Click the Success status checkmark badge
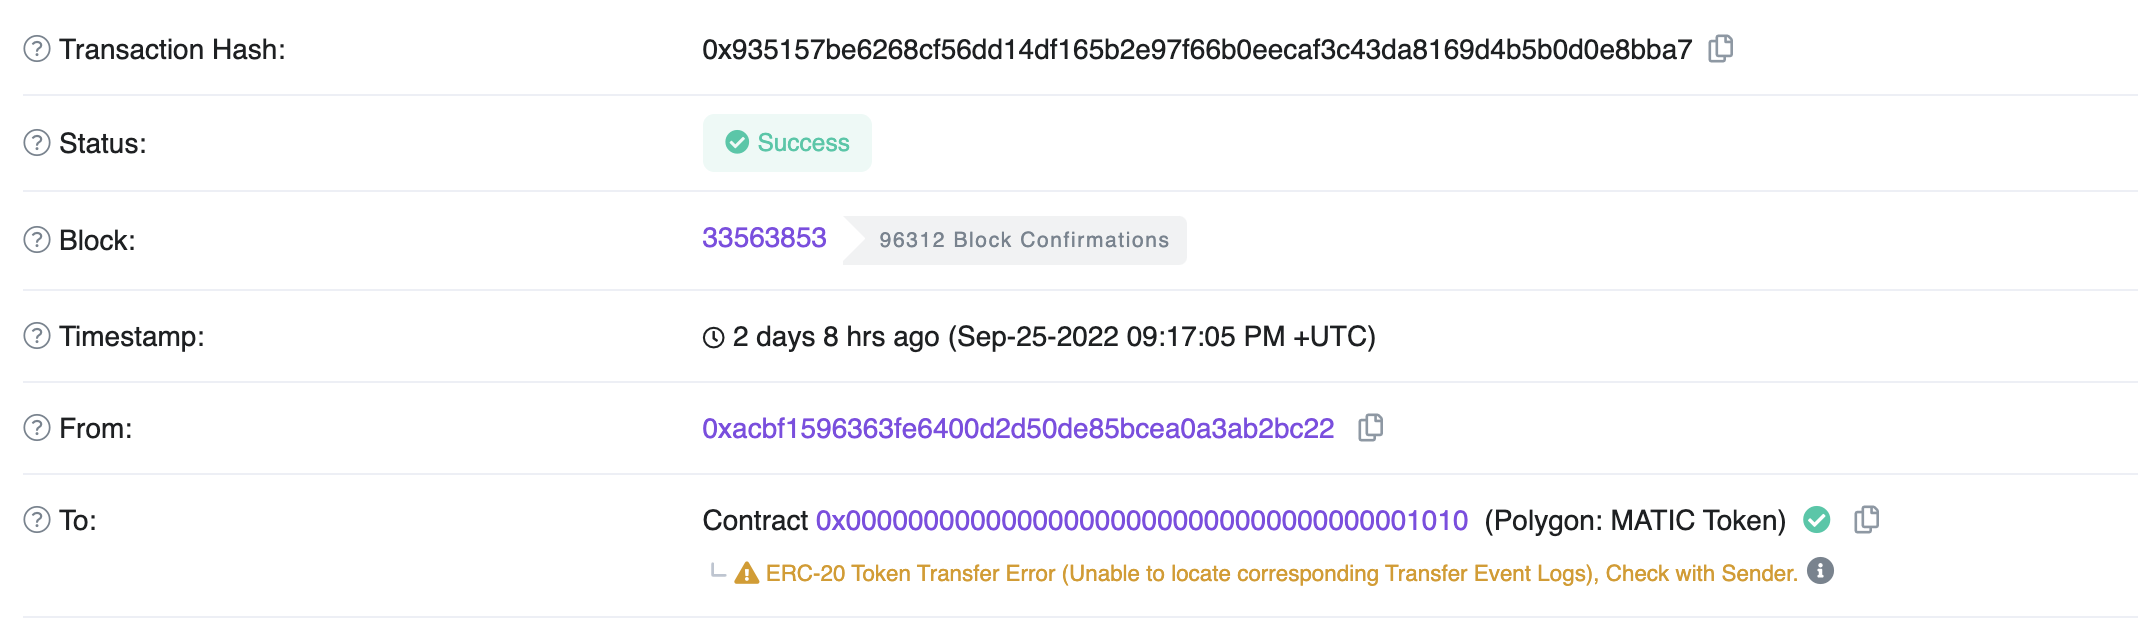Viewport: 2138px width, 624px height. pyautogui.click(x=737, y=143)
